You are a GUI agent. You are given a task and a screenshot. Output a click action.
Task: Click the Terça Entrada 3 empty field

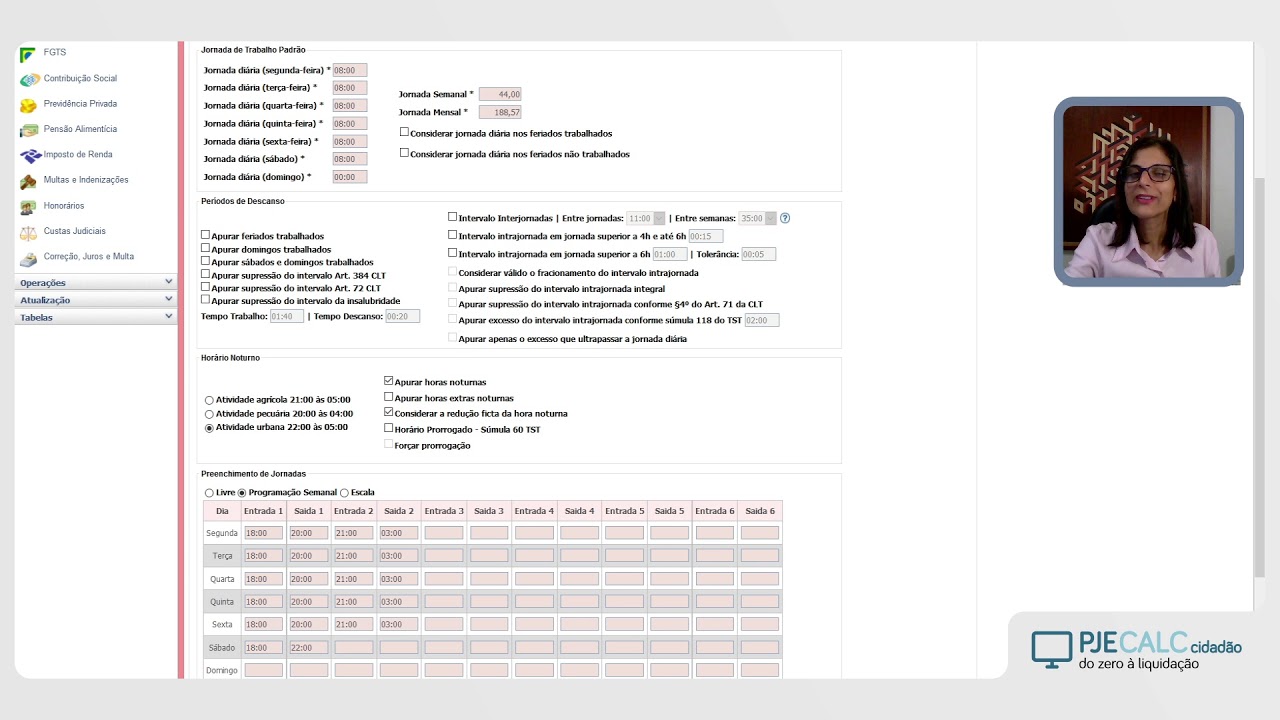click(x=444, y=555)
